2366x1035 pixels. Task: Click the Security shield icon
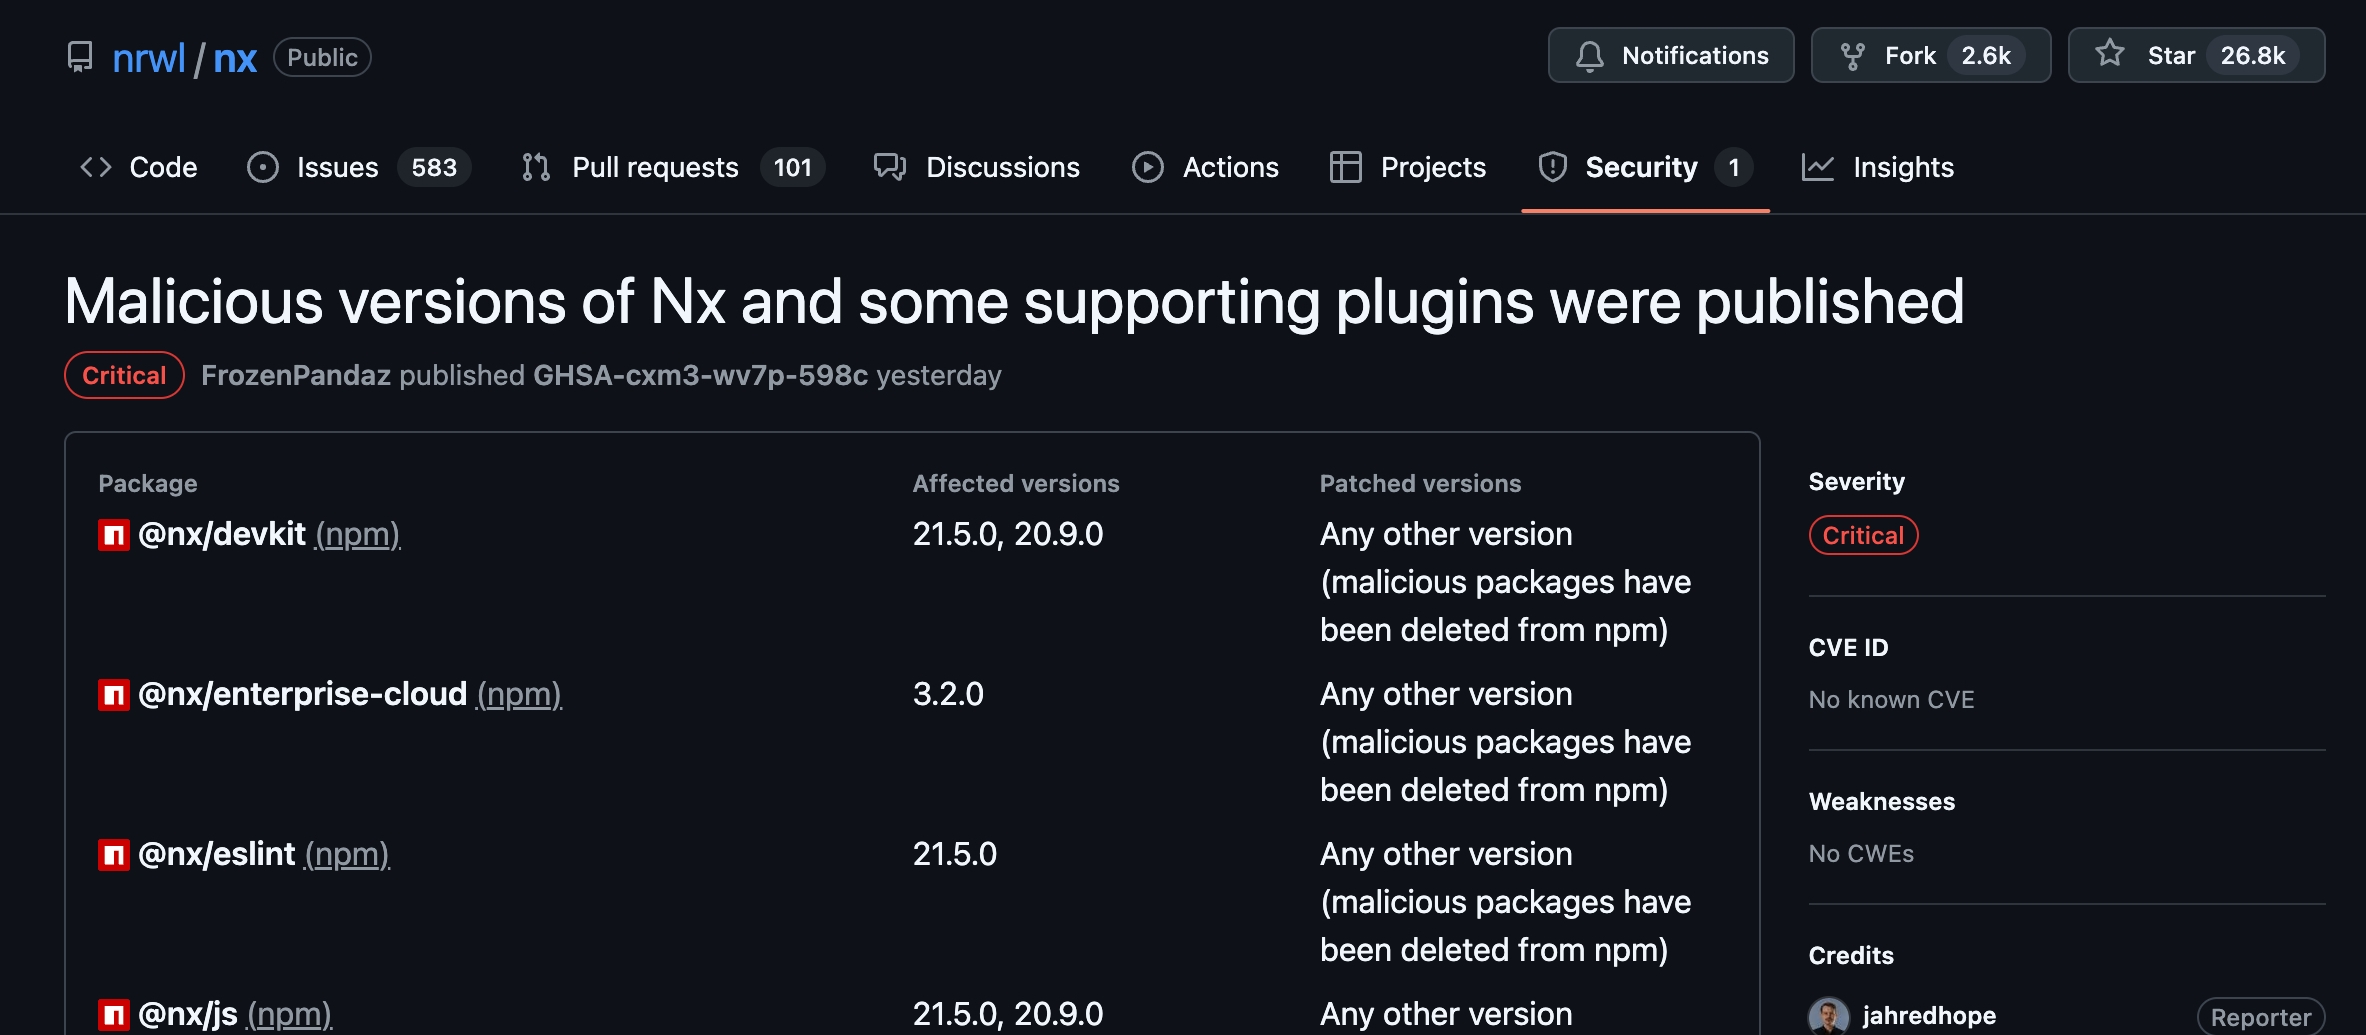pos(1552,167)
